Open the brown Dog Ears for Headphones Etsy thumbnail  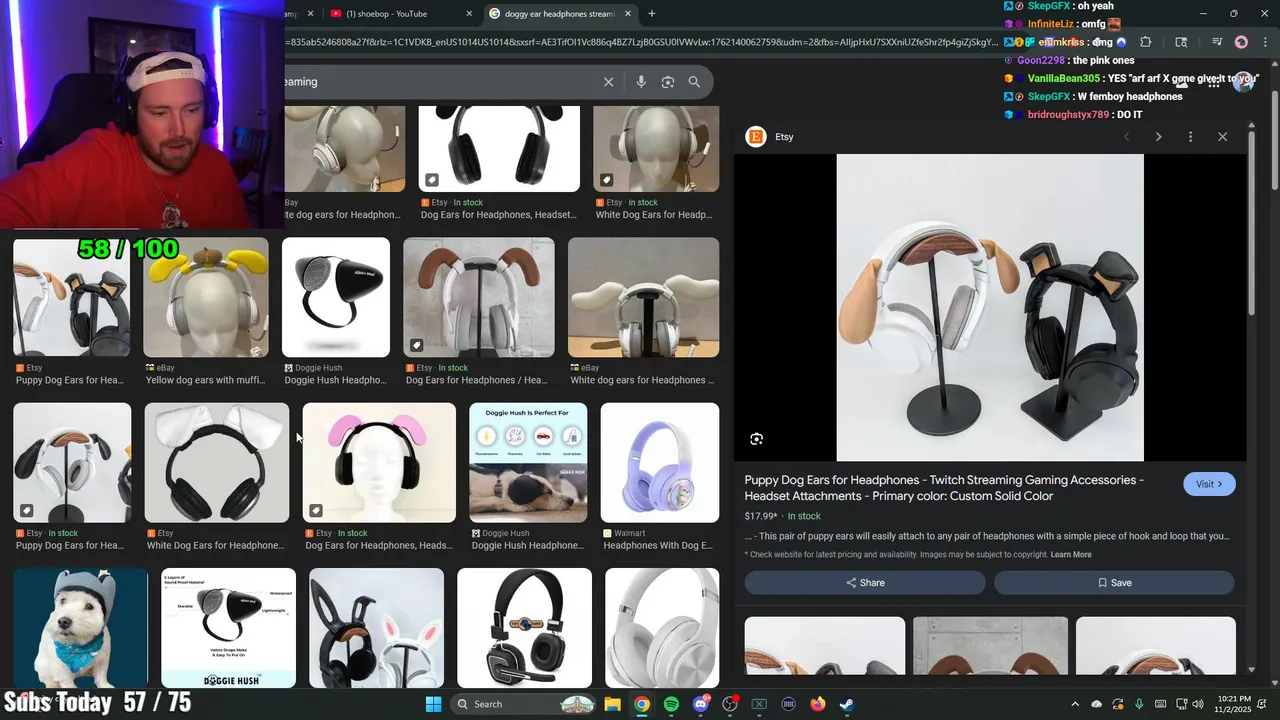point(479,297)
